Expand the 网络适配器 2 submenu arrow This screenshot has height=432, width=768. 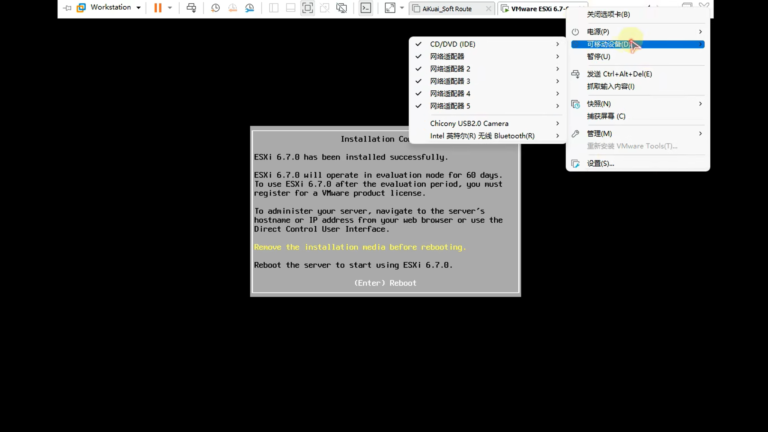click(557, 69)
